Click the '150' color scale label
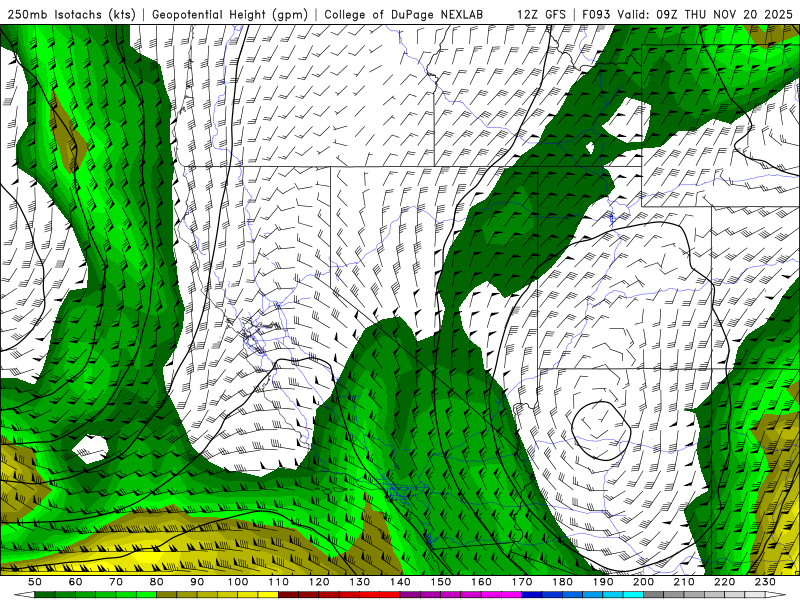 [x=440, y=582]
